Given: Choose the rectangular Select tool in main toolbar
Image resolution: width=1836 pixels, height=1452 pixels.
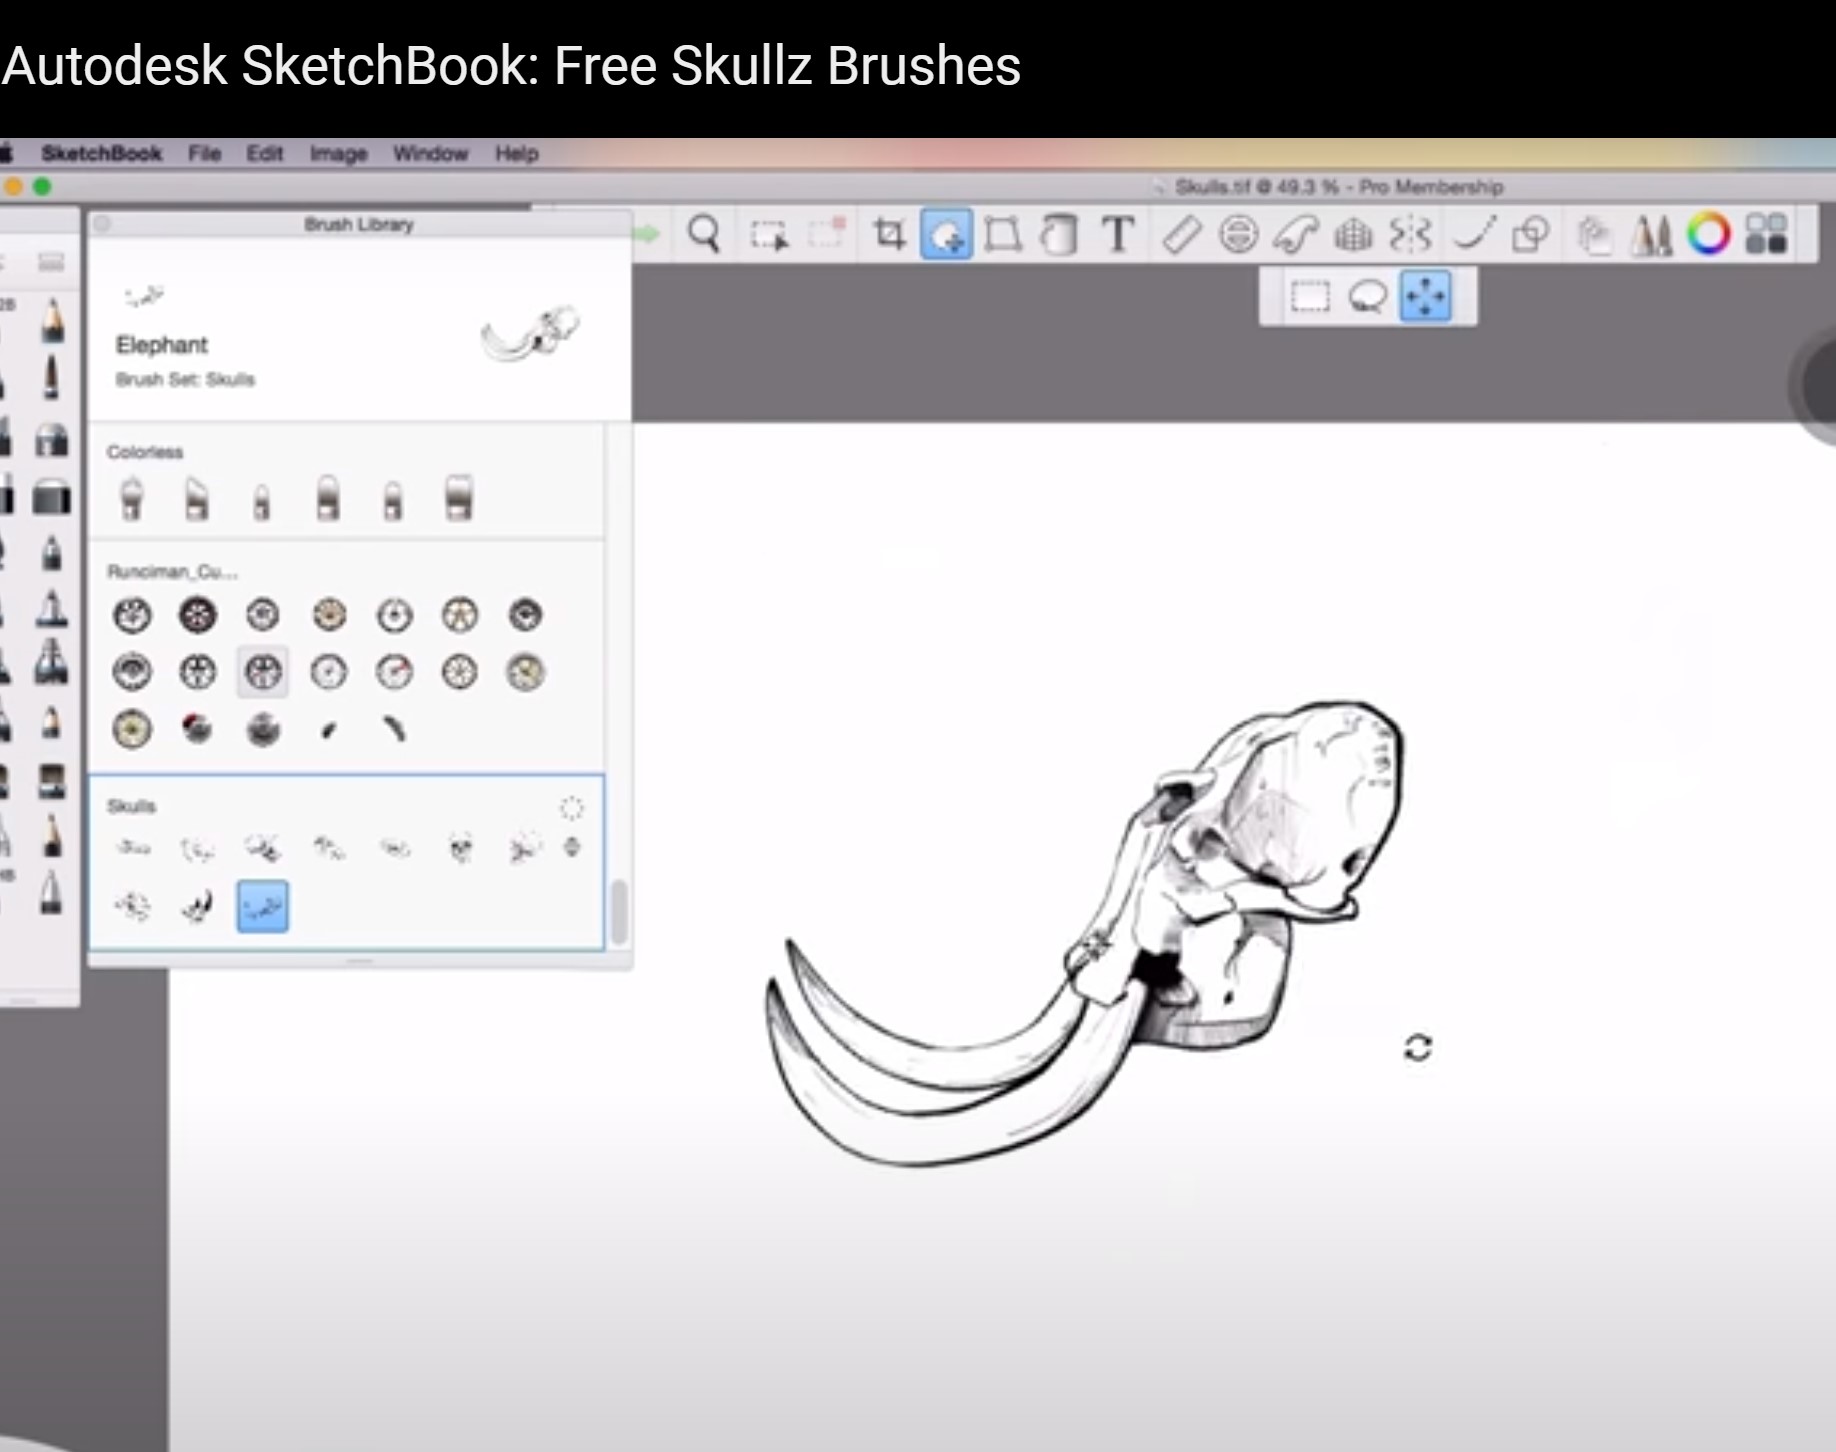Looking at the screenshot, I should (x=768, y=236).
